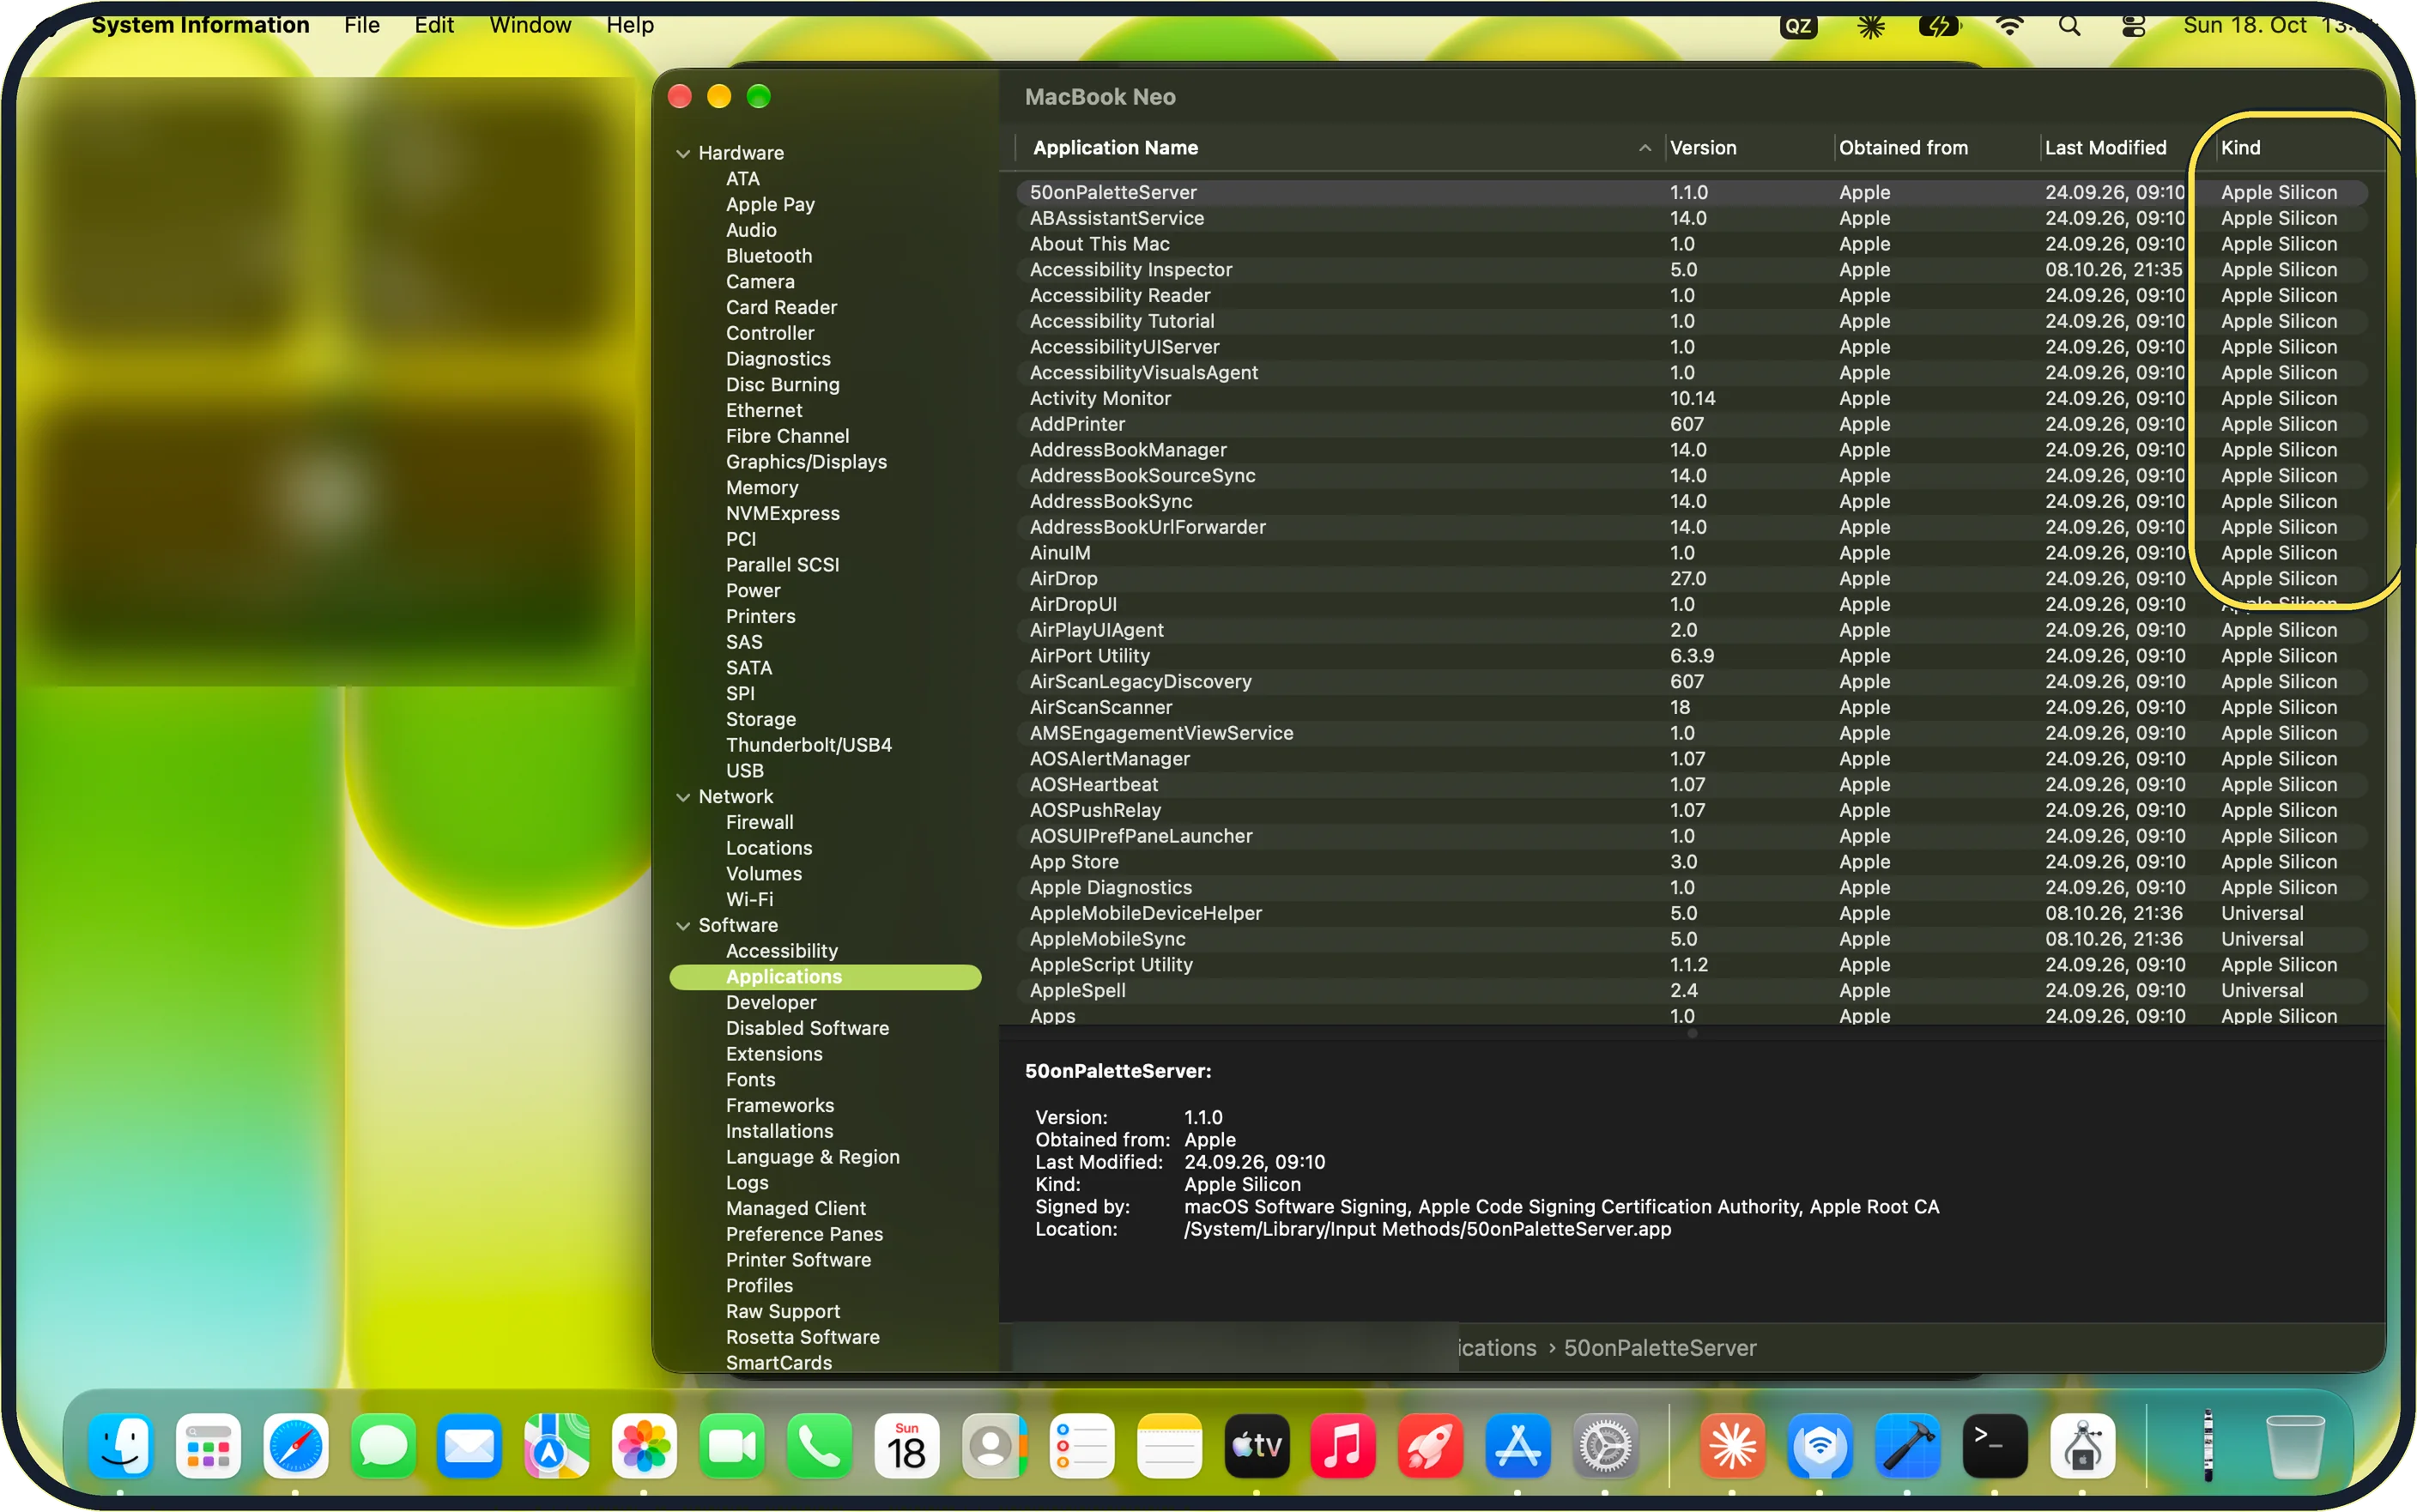The height and width of the screenshot is (1512, 2417).
Task: Collapse the Hardware section
Action: click(x=683, y=153)
